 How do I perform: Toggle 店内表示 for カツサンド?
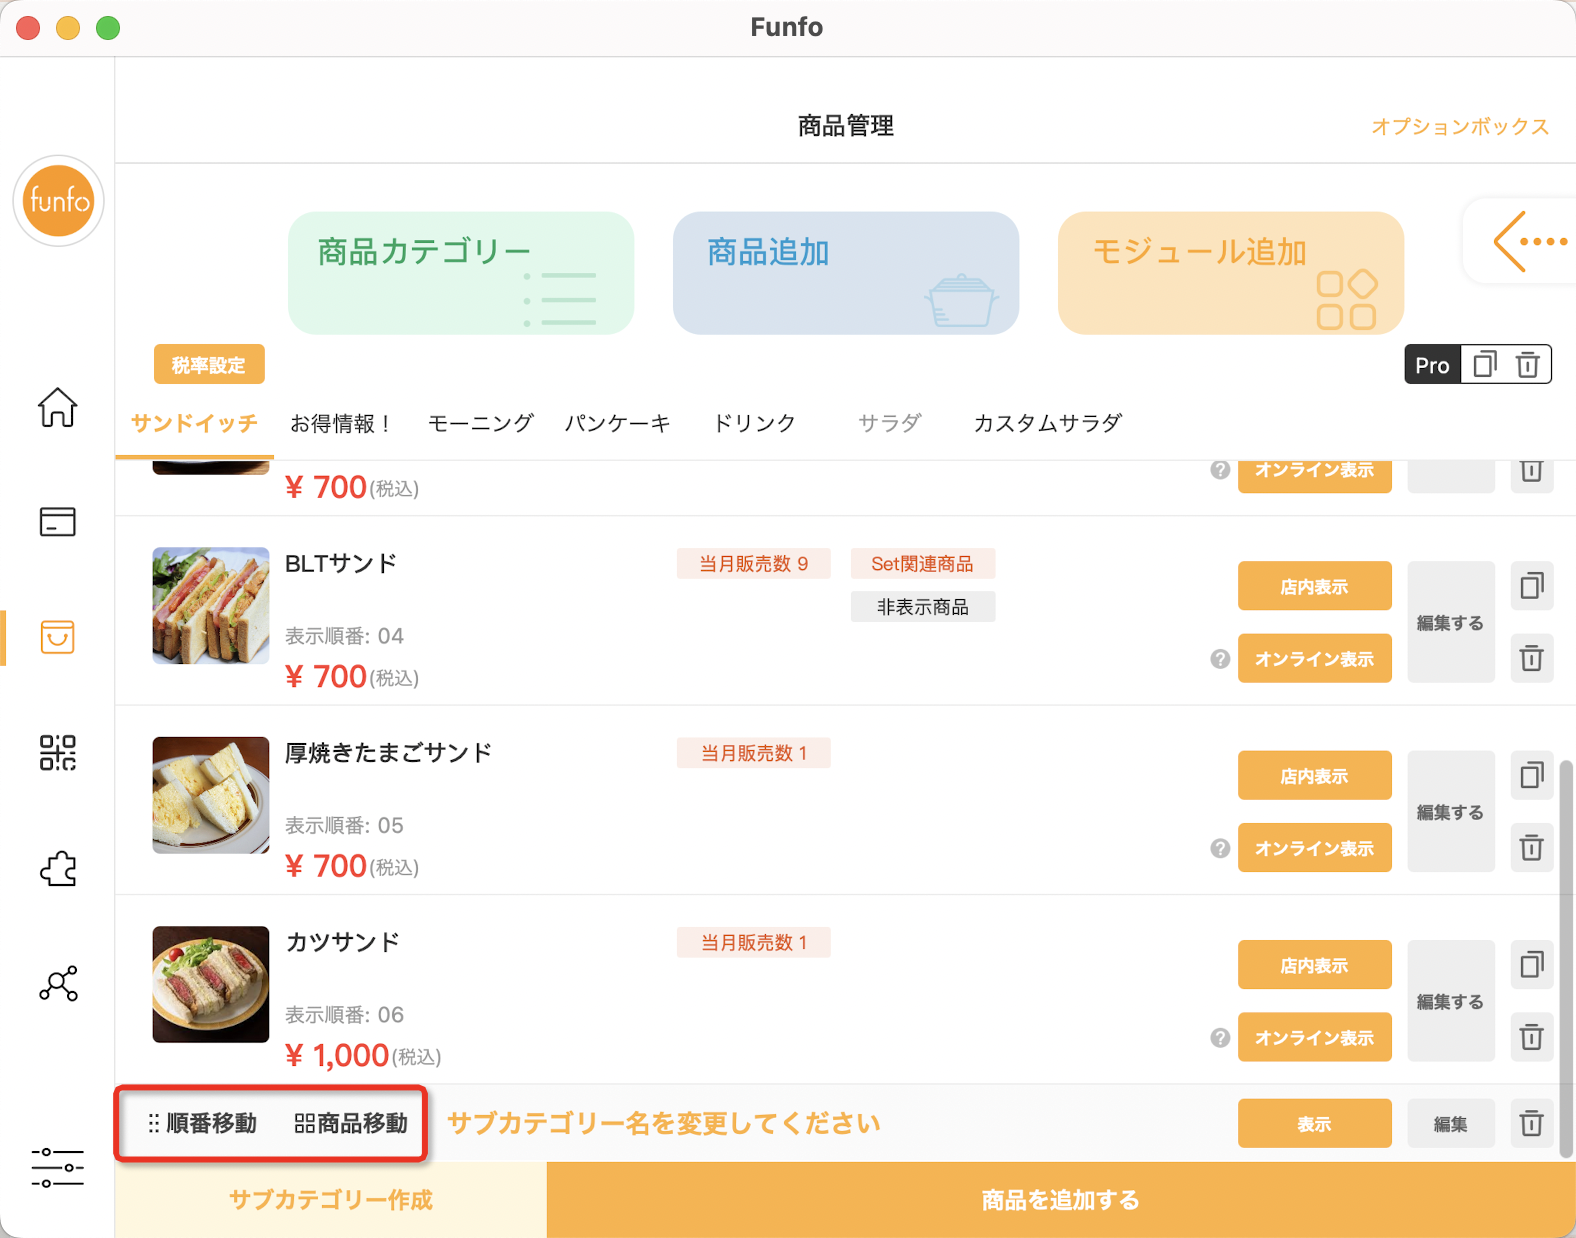1314,965
